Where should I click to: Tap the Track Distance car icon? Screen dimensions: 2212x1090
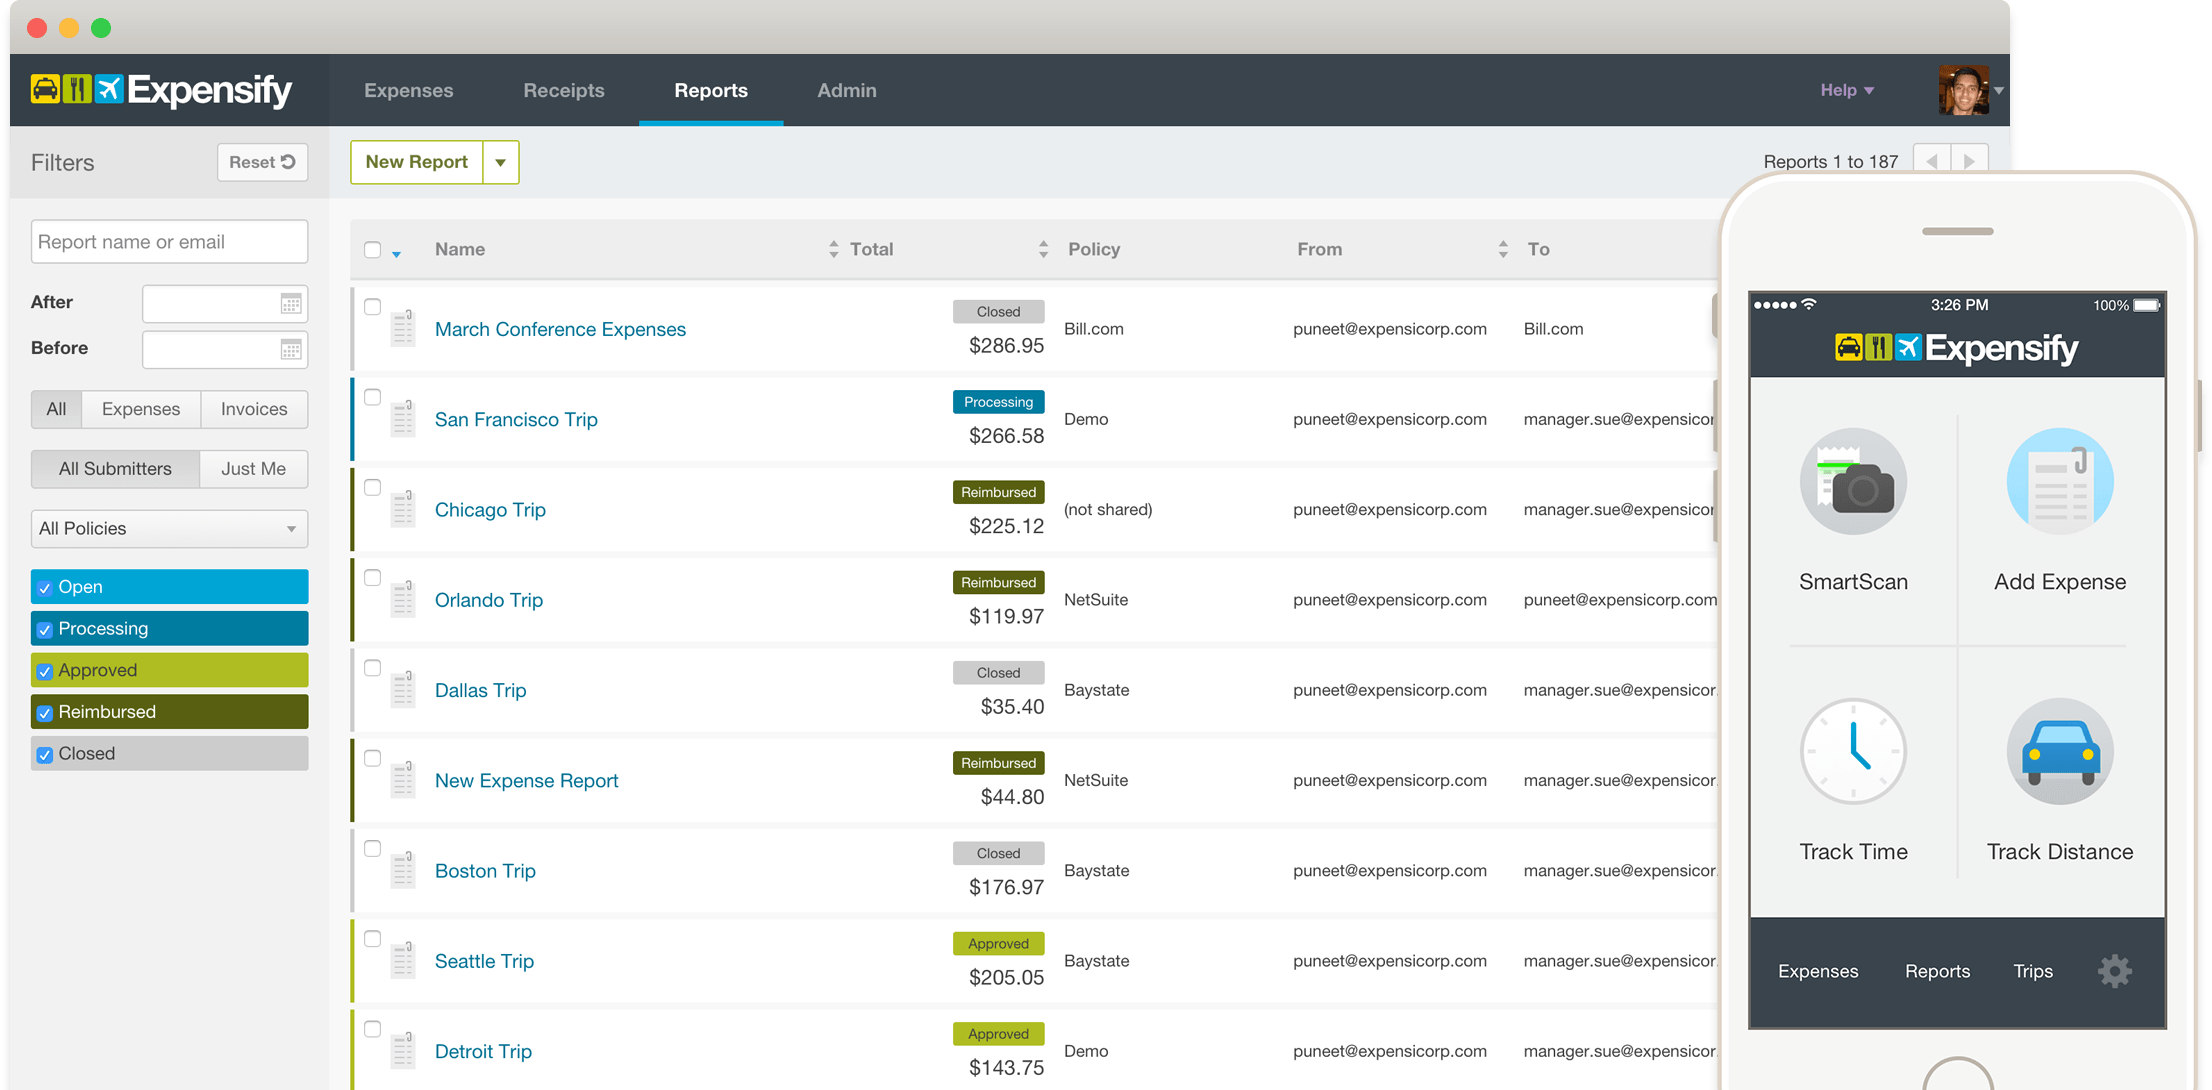[x=2059, y=751]
